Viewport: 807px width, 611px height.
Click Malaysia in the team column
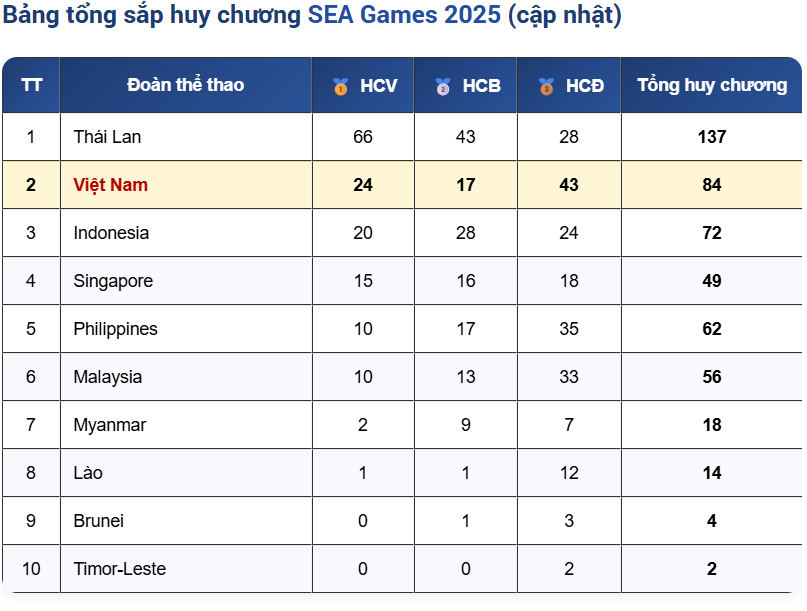pyautogui.click(x=108, y=377)
